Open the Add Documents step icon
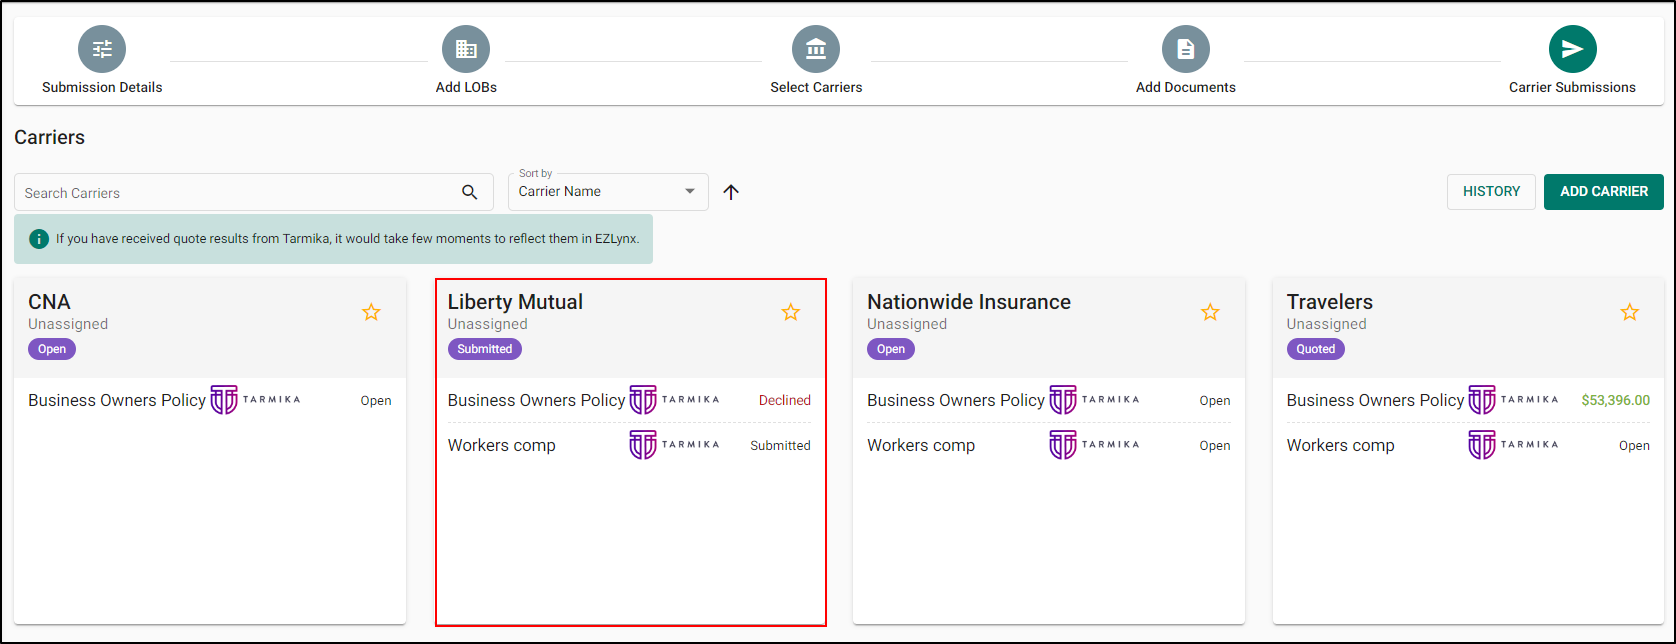Screen dimensions: 1676x644 (x=1186, y=49)
